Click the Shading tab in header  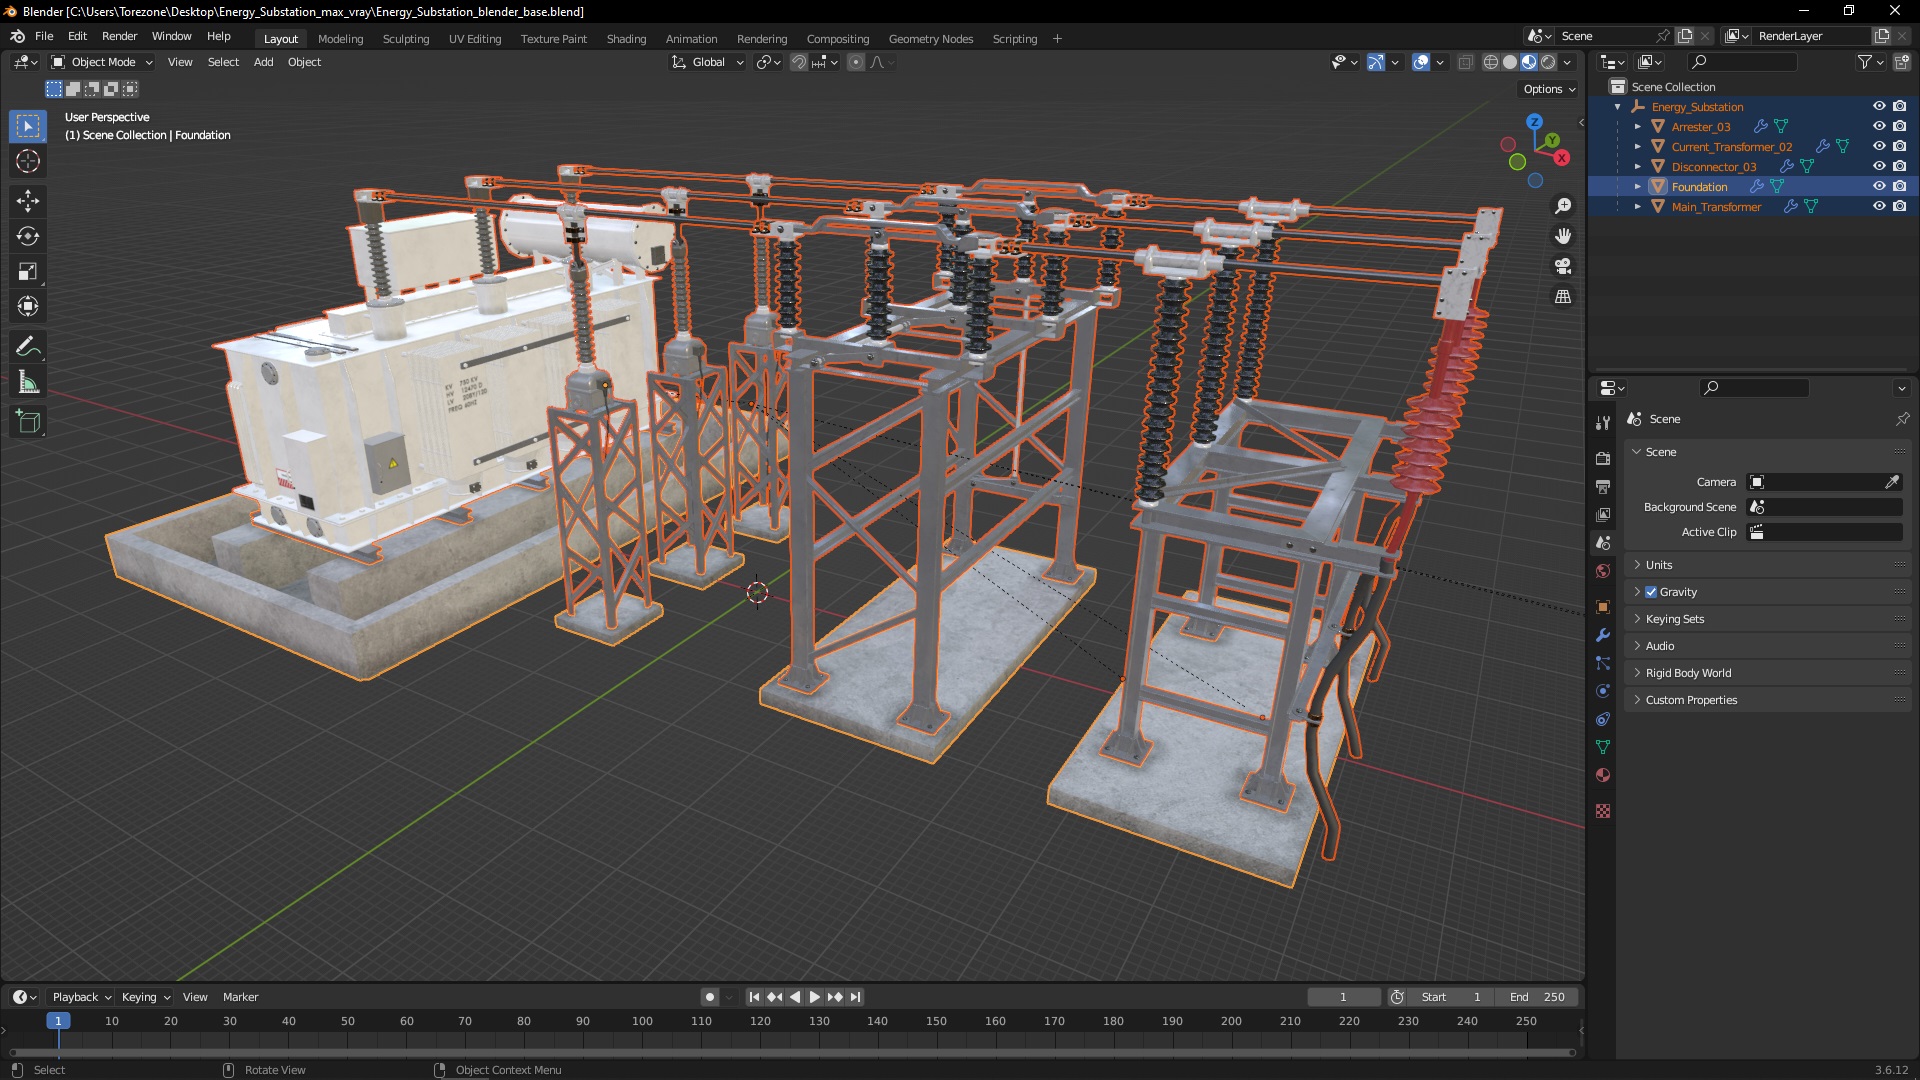(x=625, y=38)
